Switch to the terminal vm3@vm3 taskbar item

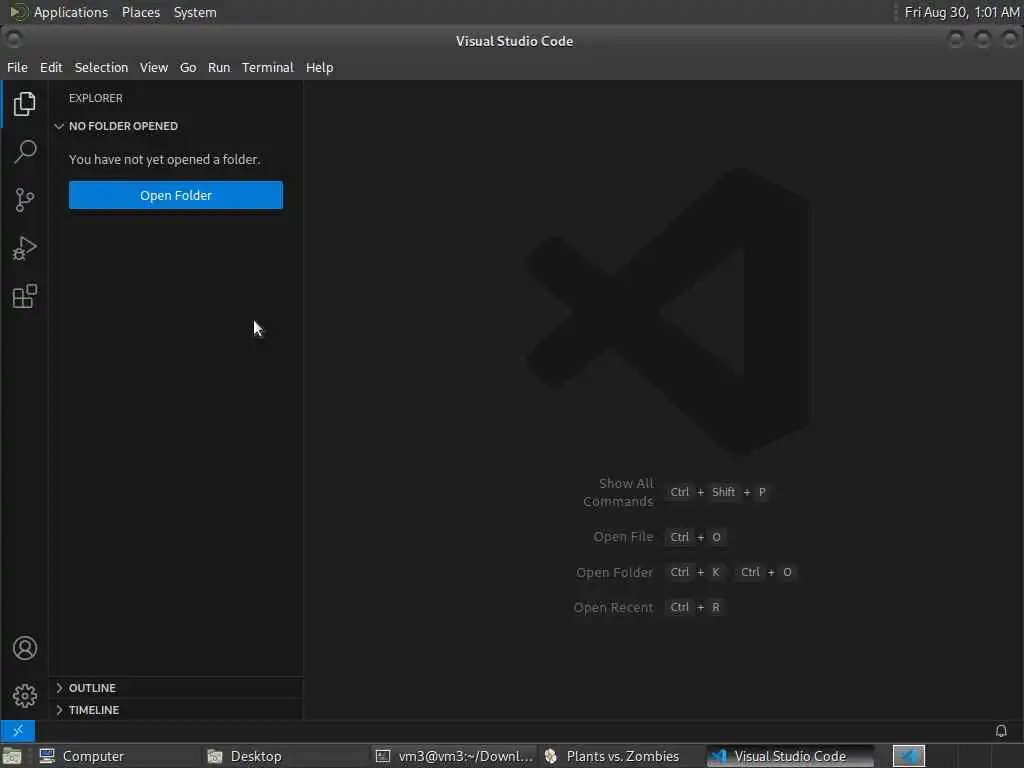coord(454,756)
